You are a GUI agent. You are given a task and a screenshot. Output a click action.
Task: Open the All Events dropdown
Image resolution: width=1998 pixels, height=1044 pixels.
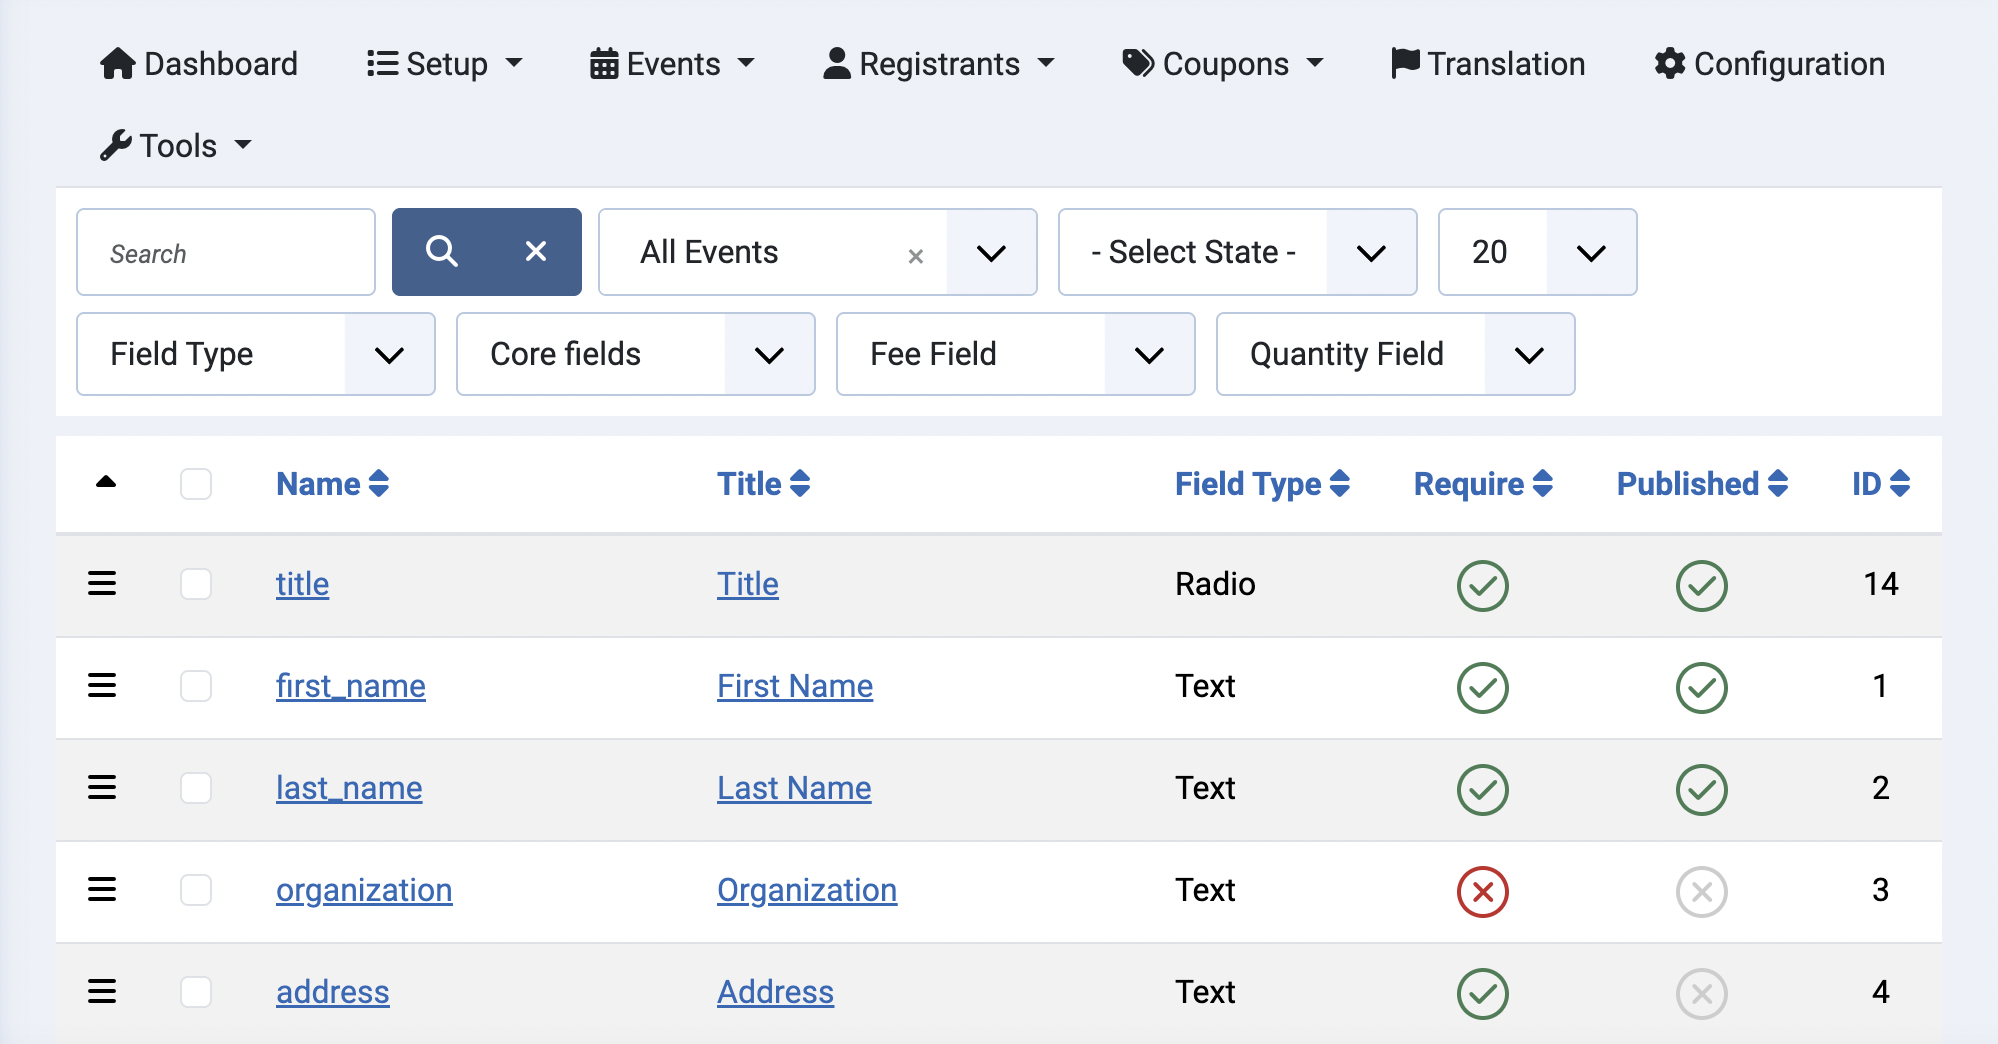[817, 252]
